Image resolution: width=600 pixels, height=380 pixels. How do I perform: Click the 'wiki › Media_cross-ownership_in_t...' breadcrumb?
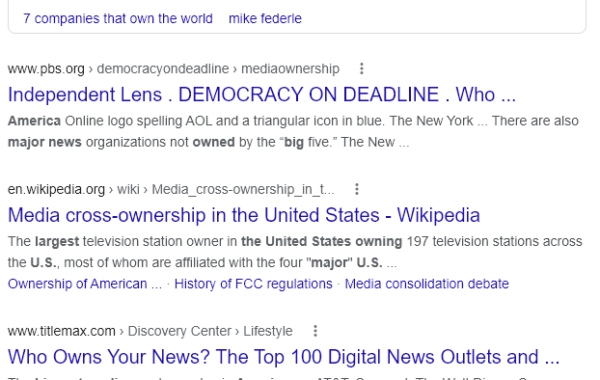(226, 189)
